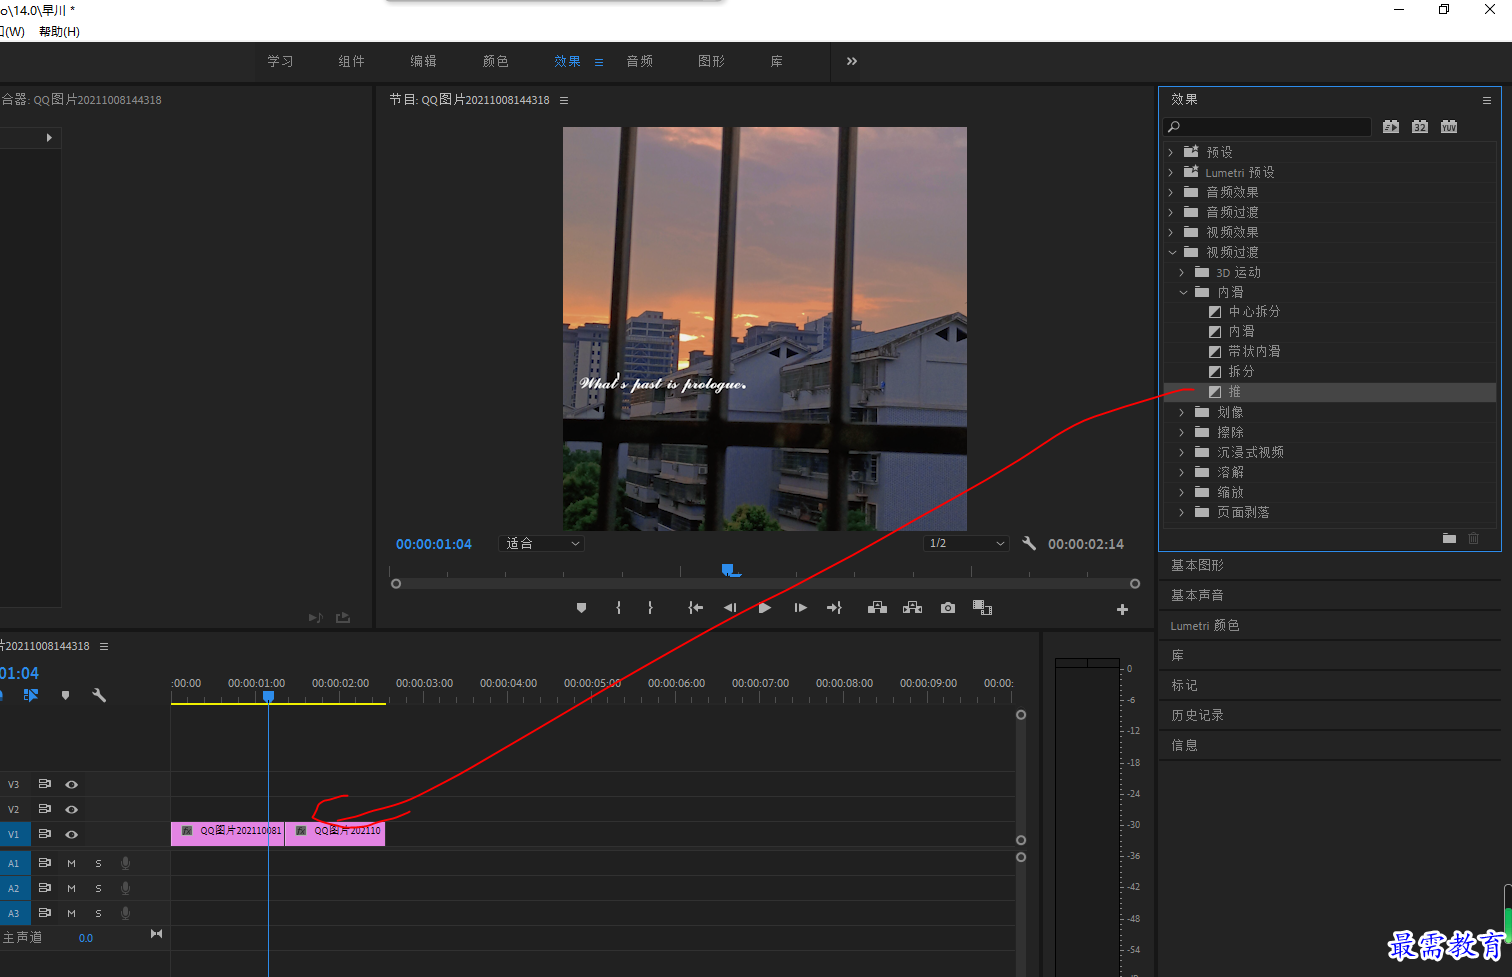Click the Mark Out bracket icon

pyautogui.click(x=650, y=608)
